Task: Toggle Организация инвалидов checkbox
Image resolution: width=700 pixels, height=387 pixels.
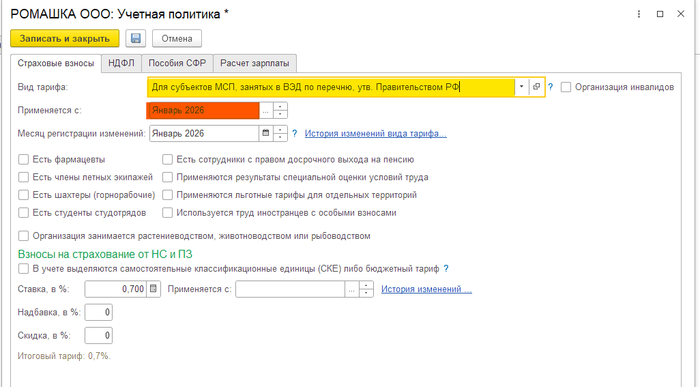Action: (566, 87)
